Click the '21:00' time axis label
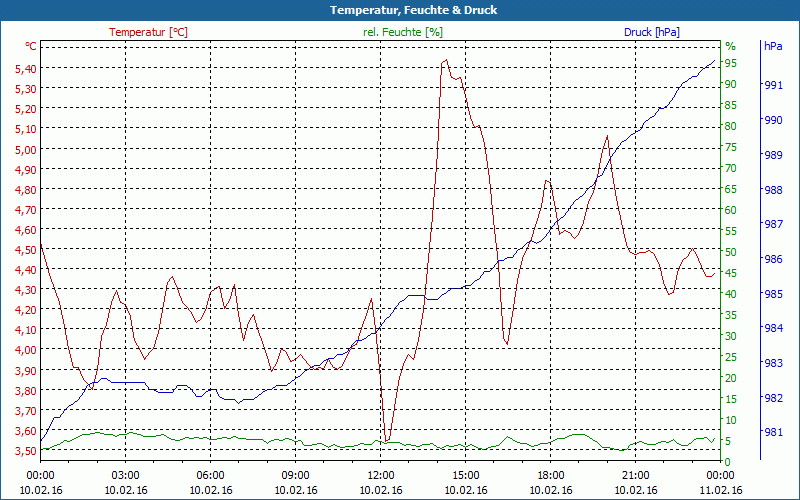This screenshot has width=800, height=500. point(636,476)
